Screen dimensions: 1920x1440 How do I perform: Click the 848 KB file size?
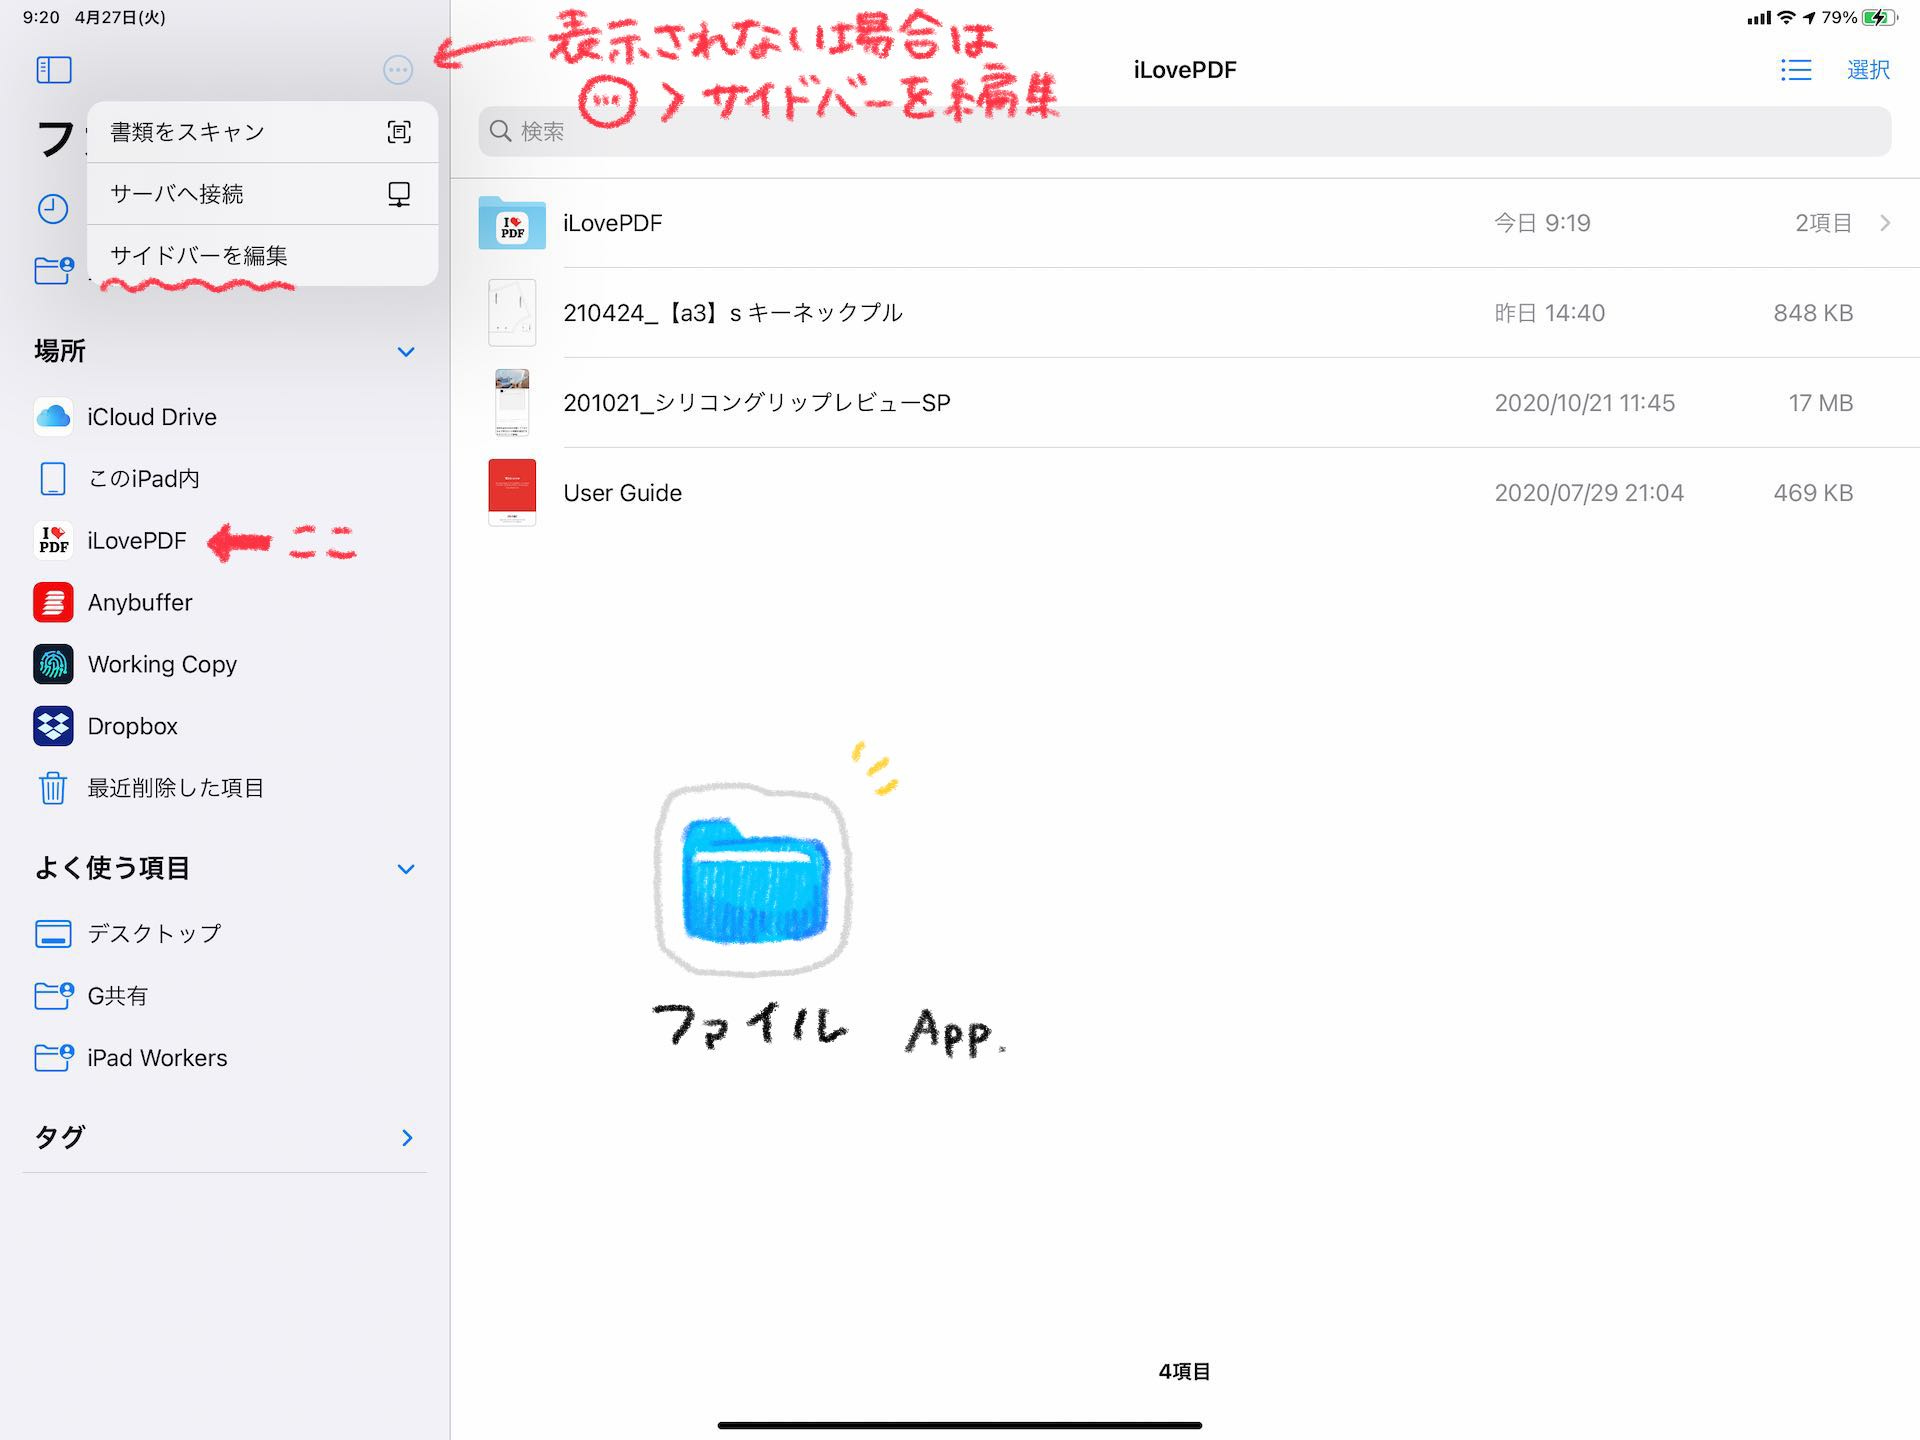[x=1813, y=313]
